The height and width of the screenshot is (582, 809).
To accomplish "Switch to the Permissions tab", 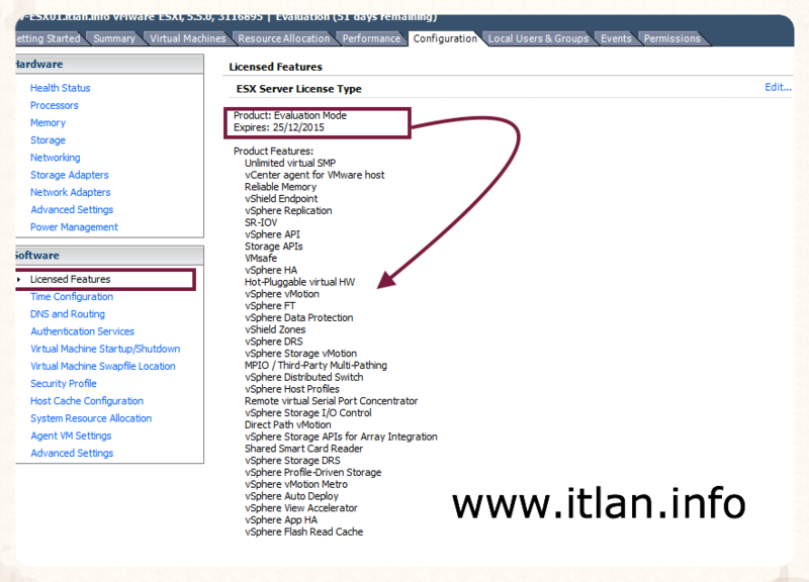I will click(x=671, y=39).
